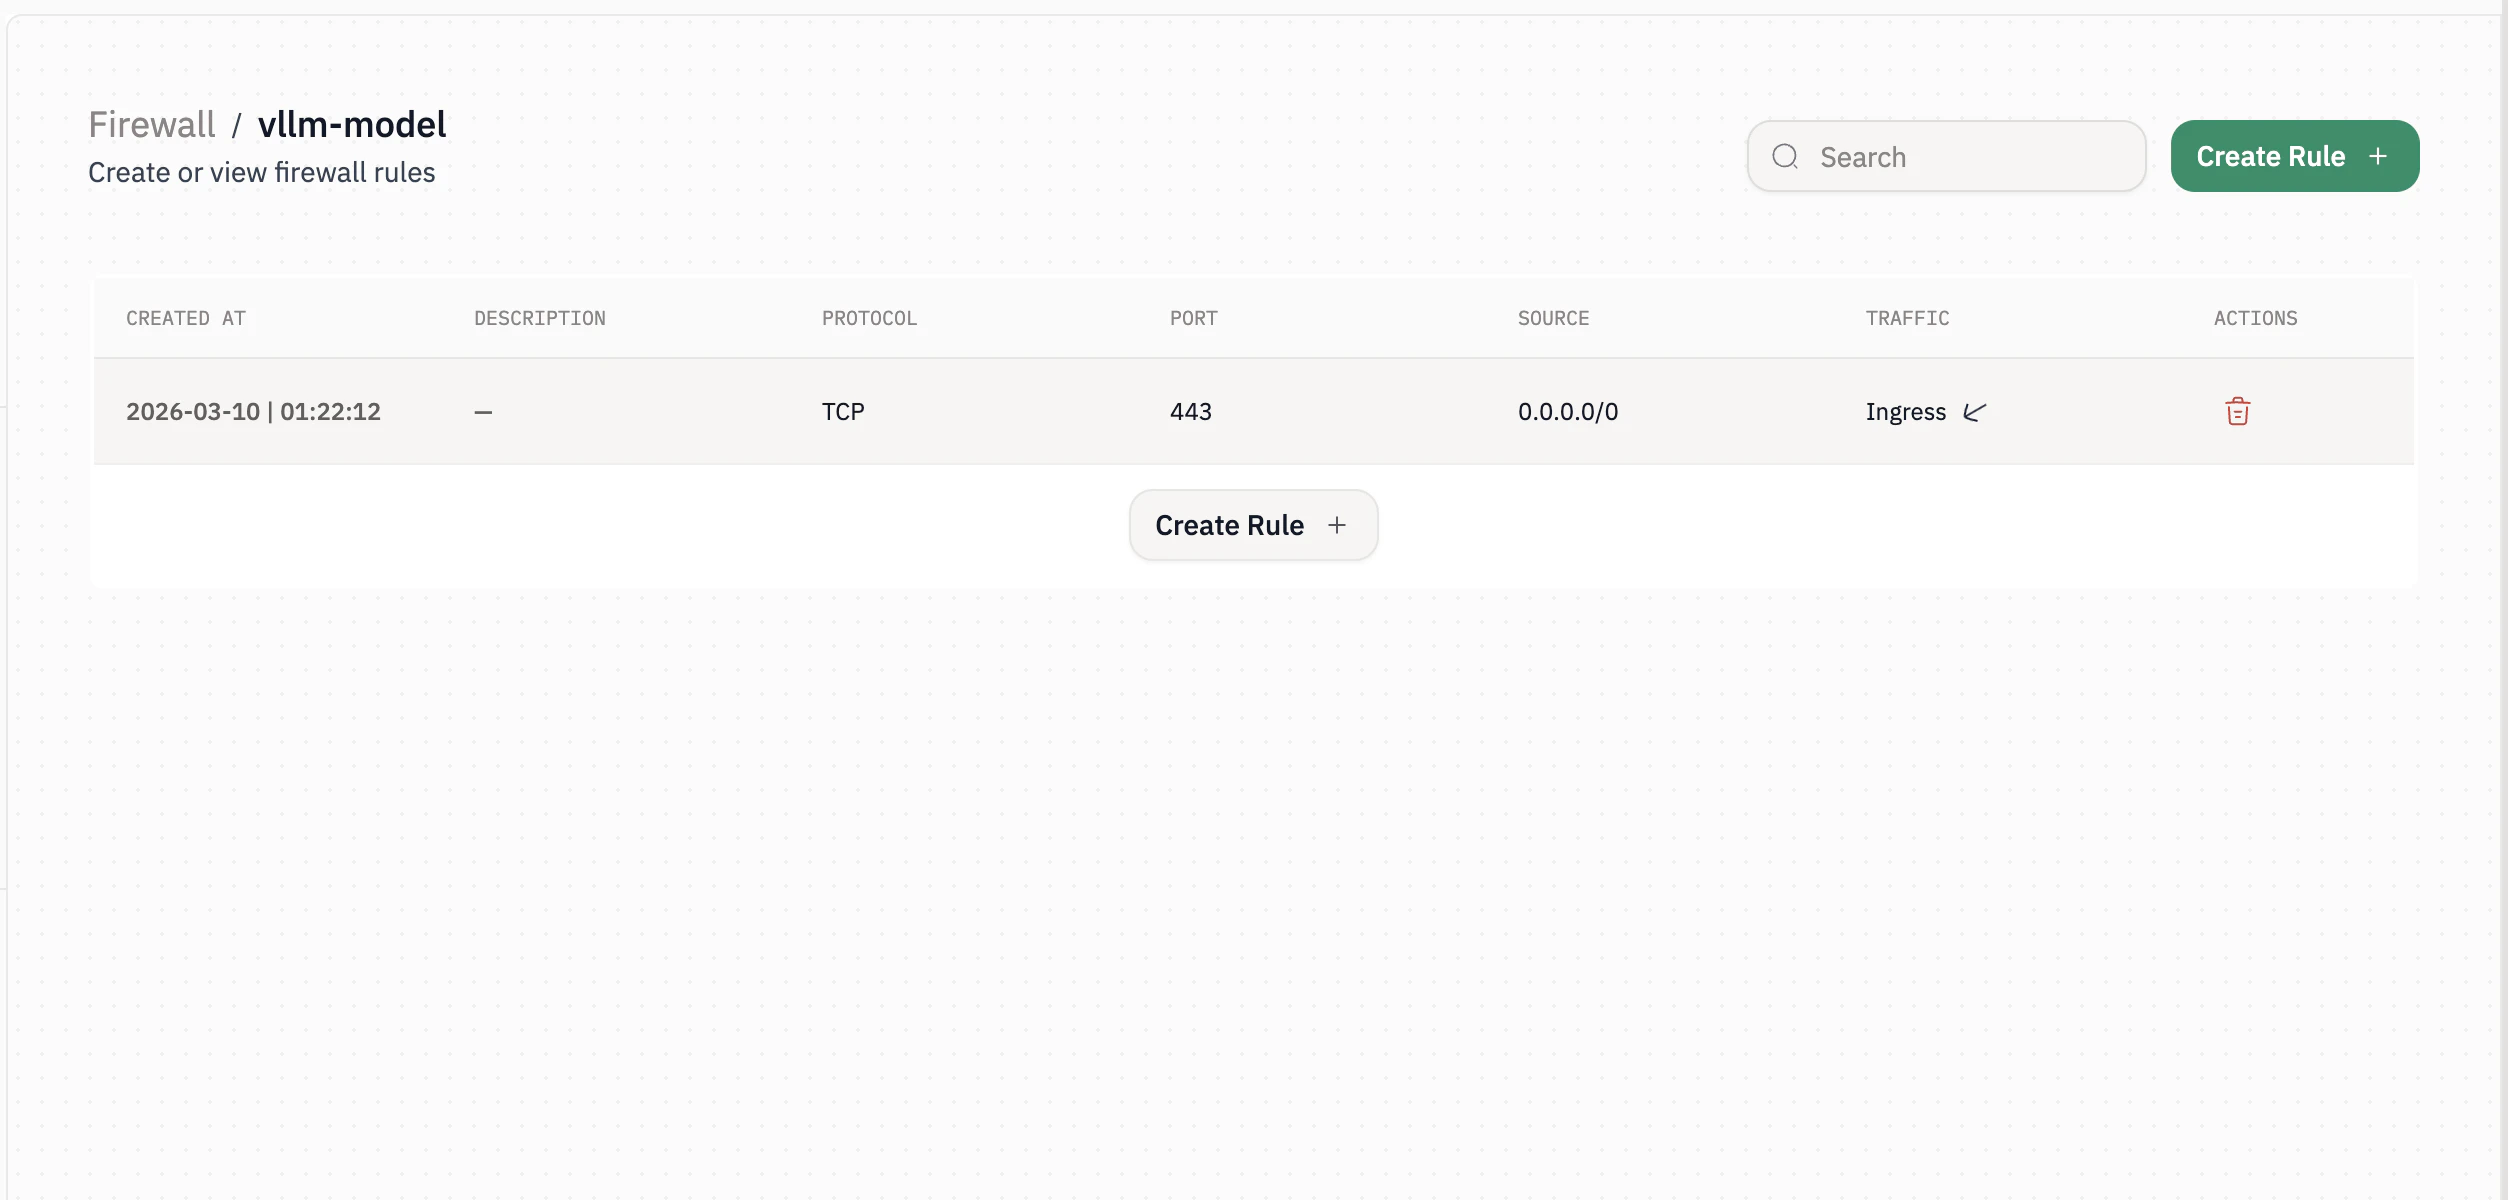
Task: Click the Port column header
Action: click(x=1193, y=318)
